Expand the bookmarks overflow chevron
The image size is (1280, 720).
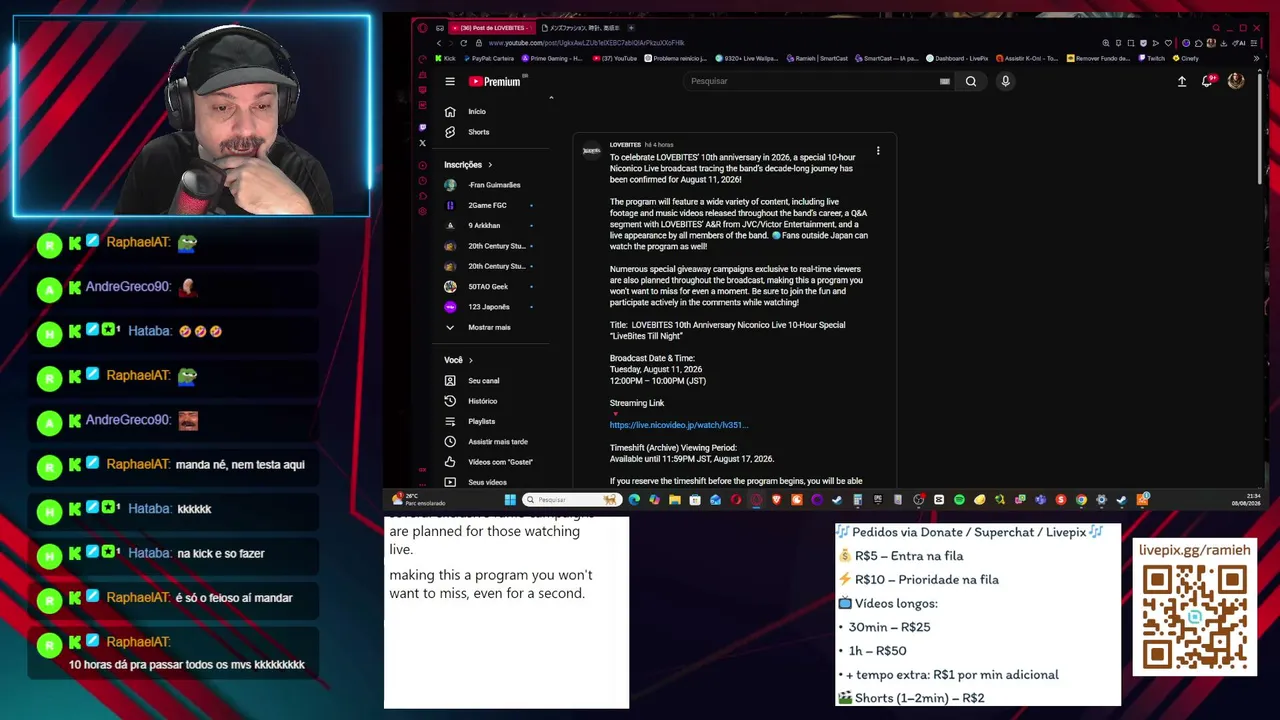tap(1256, 58)
